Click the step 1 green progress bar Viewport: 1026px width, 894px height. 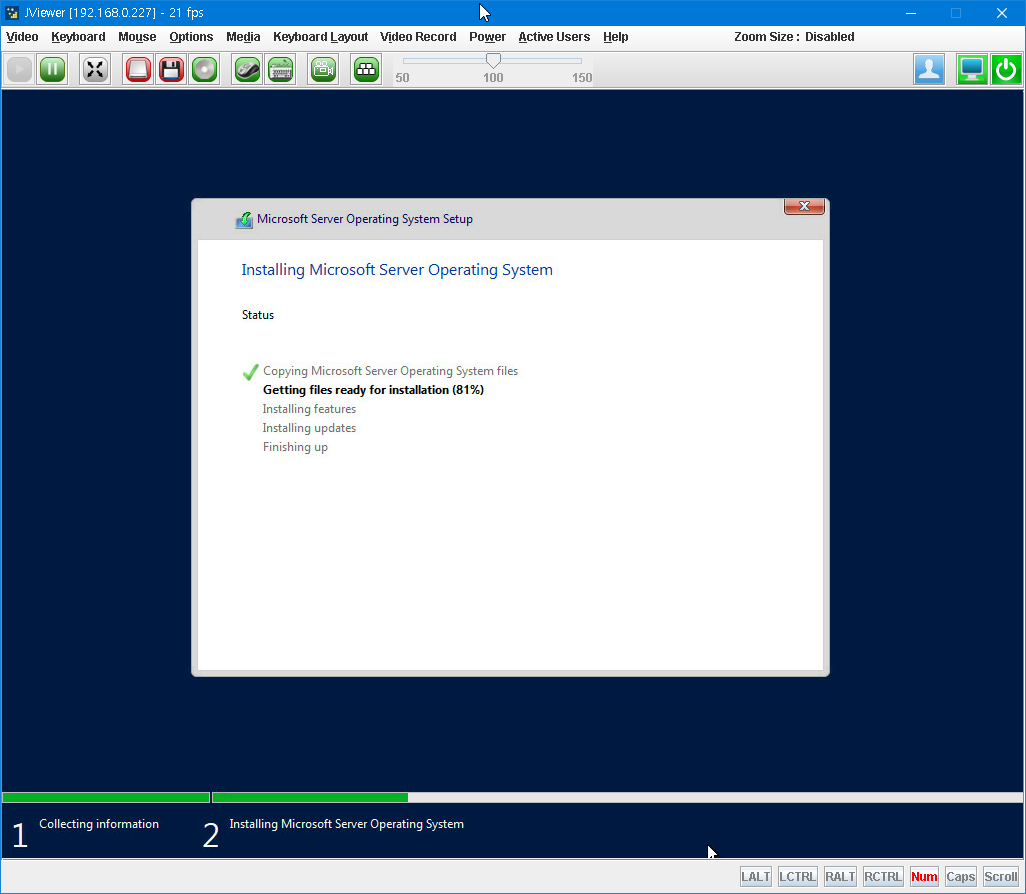coord(106,797)
